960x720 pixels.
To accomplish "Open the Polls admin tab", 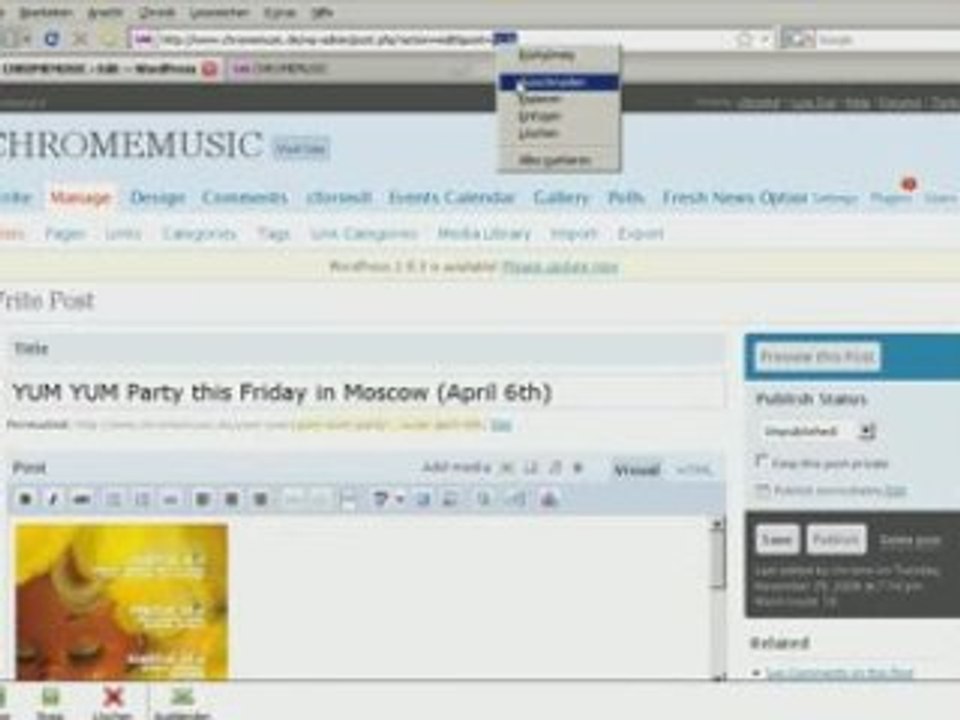I will point(626,198).
